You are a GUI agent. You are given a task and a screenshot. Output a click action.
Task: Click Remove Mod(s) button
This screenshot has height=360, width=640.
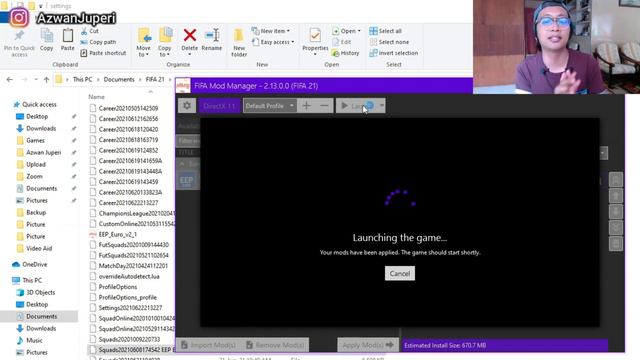276,345
